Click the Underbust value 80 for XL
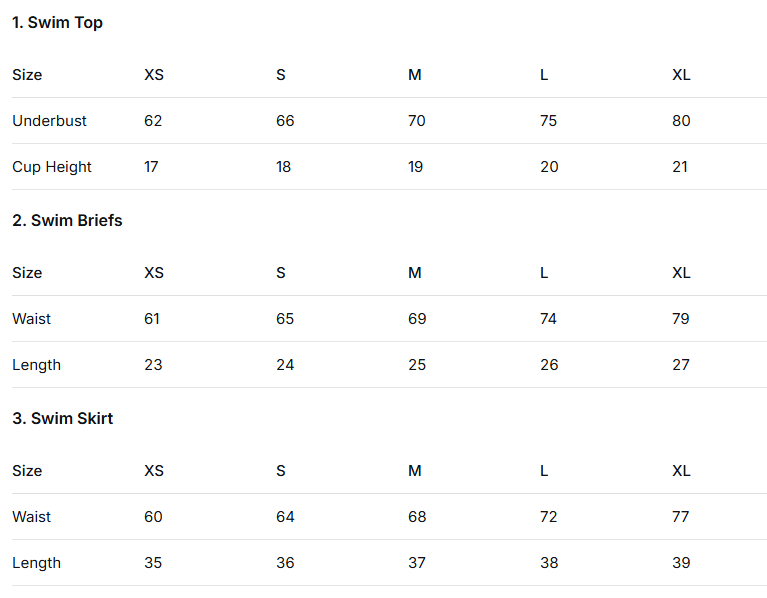This screenshot has width=767, height=598. 681,121
